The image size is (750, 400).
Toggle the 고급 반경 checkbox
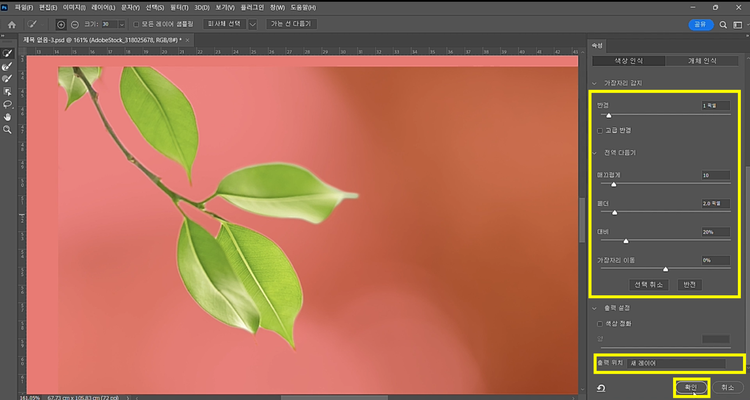click(600, 130)
